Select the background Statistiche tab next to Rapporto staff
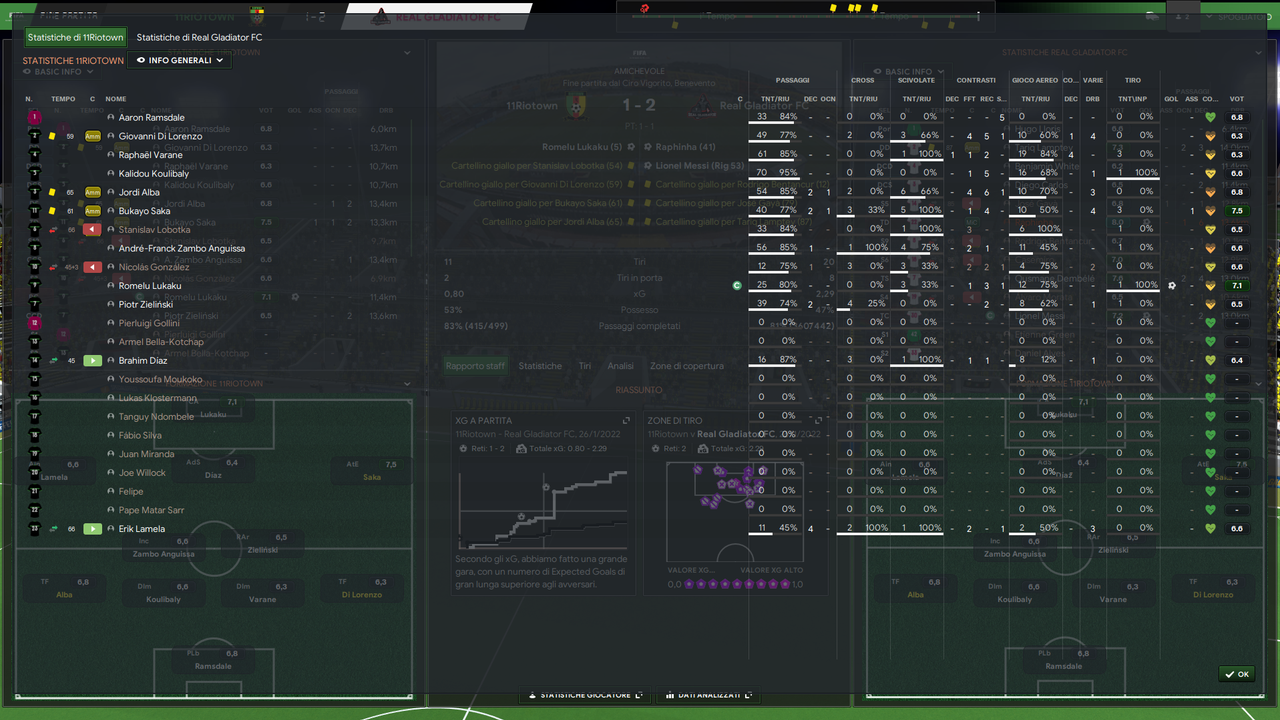 (540, 366)
